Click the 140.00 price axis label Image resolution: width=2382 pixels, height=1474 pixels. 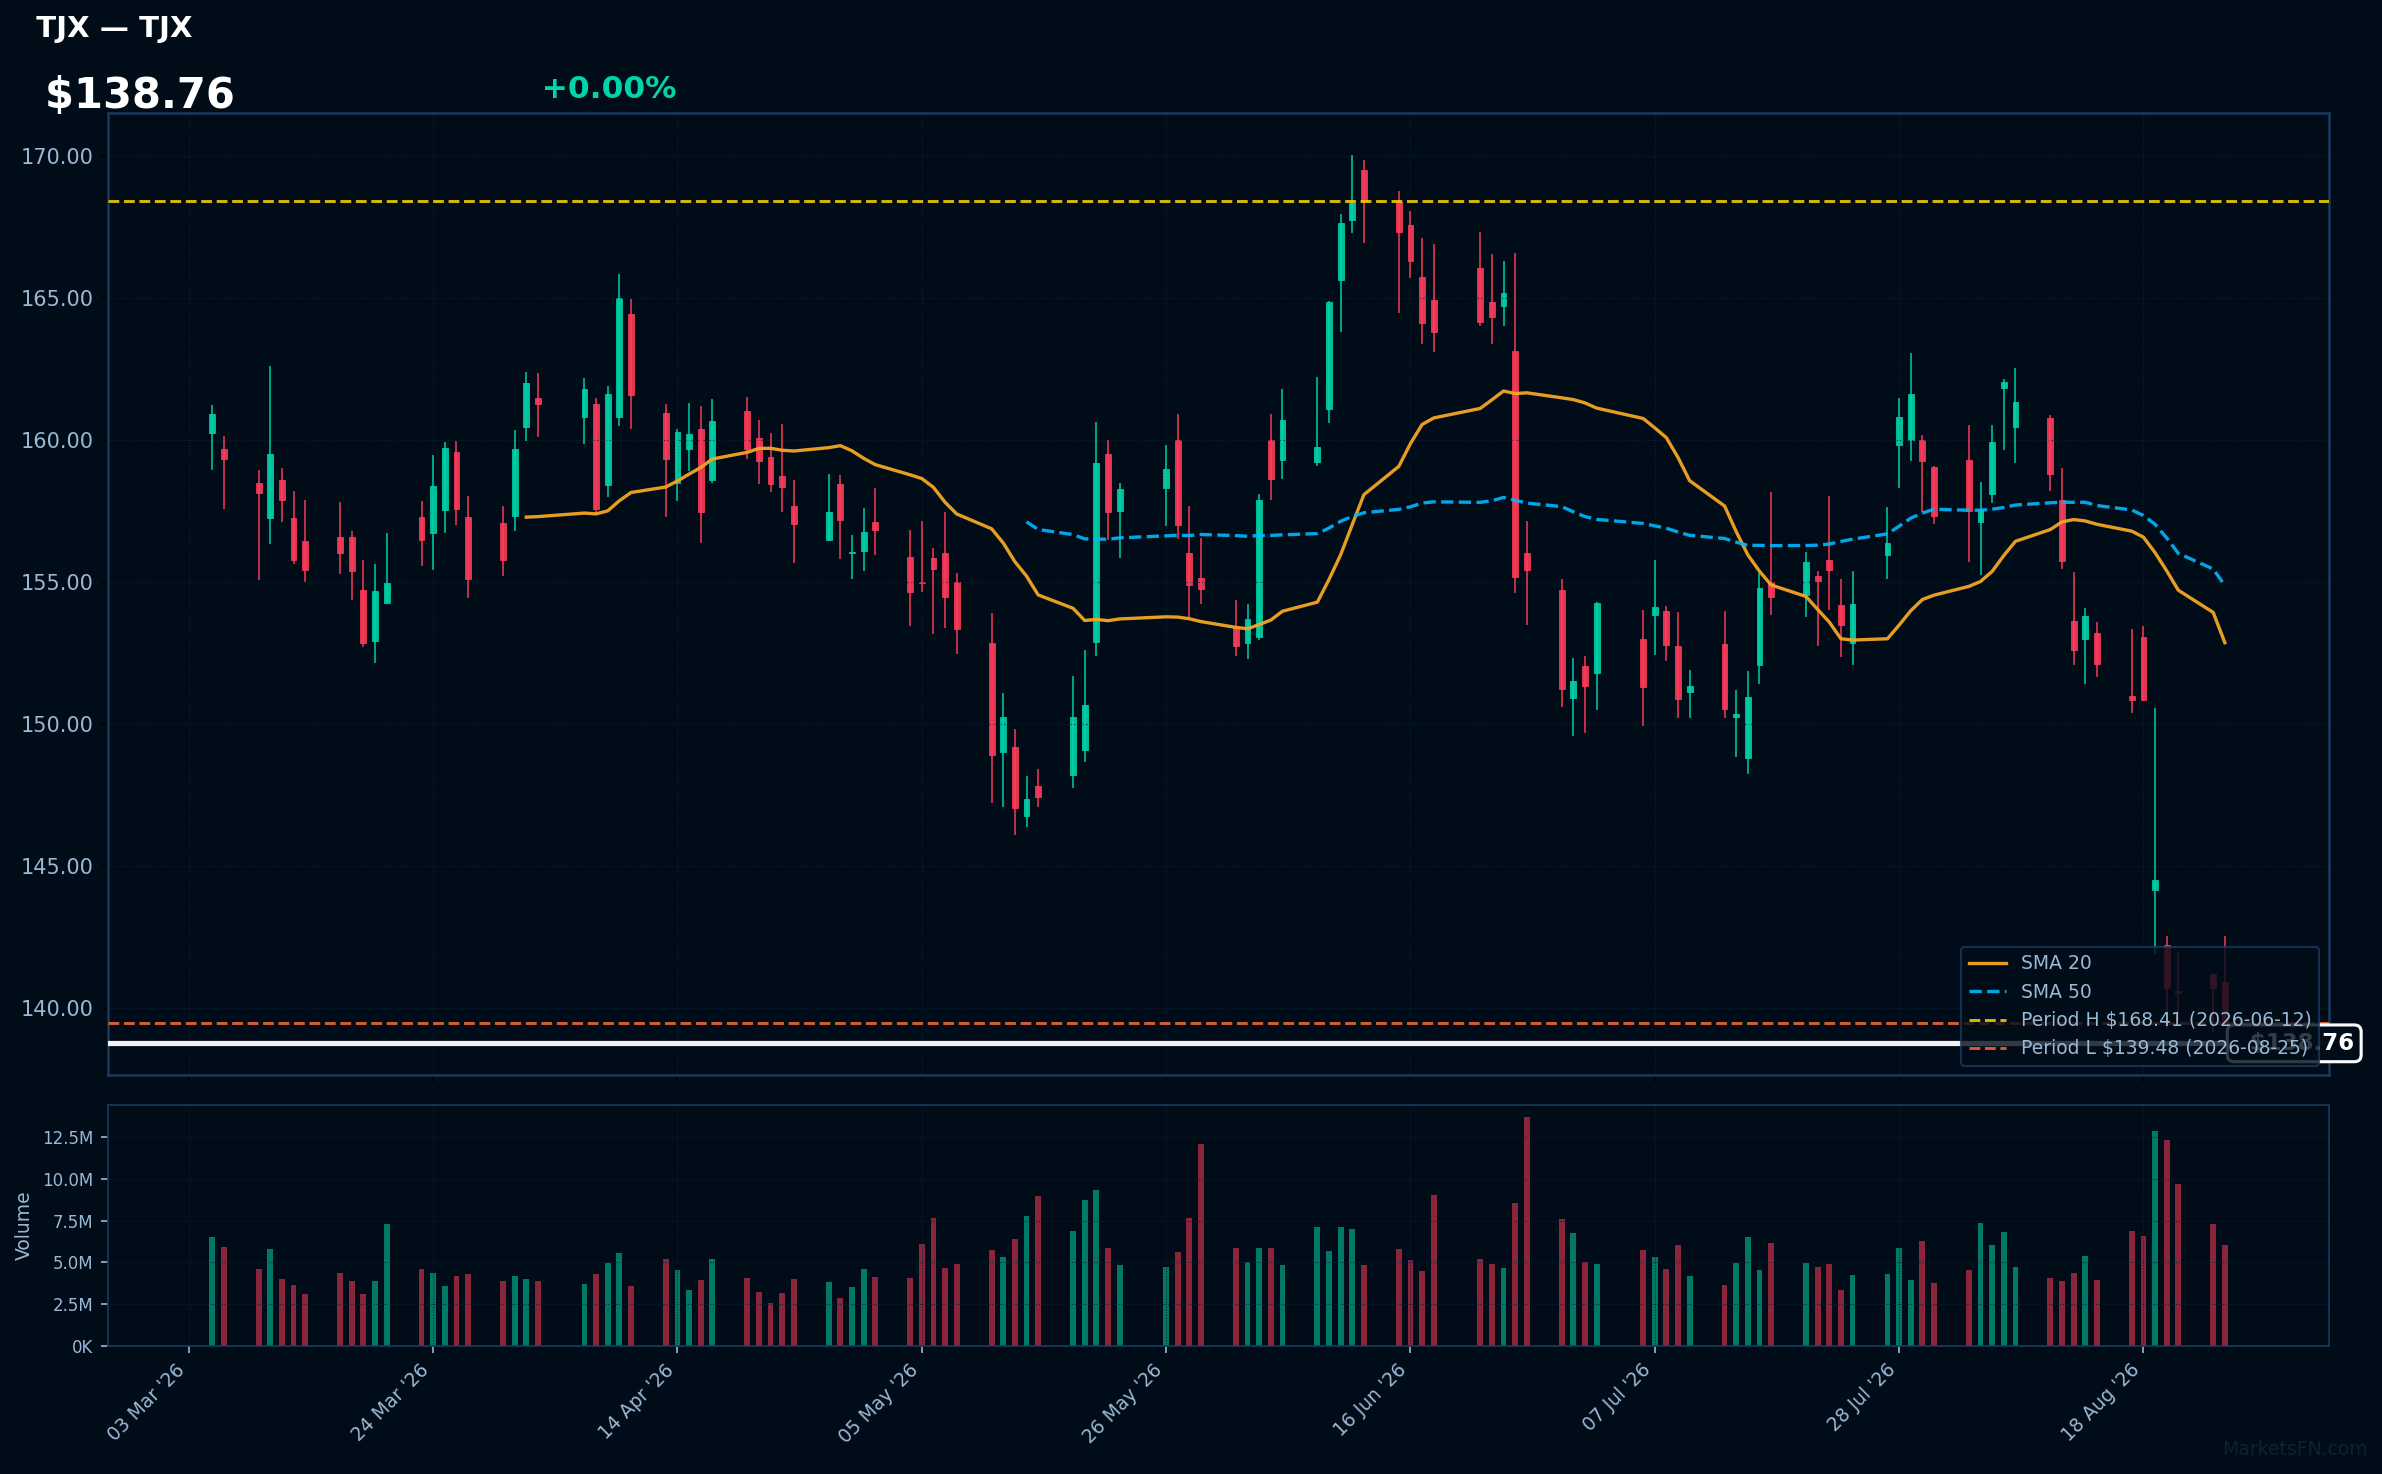coord(57,1008)
